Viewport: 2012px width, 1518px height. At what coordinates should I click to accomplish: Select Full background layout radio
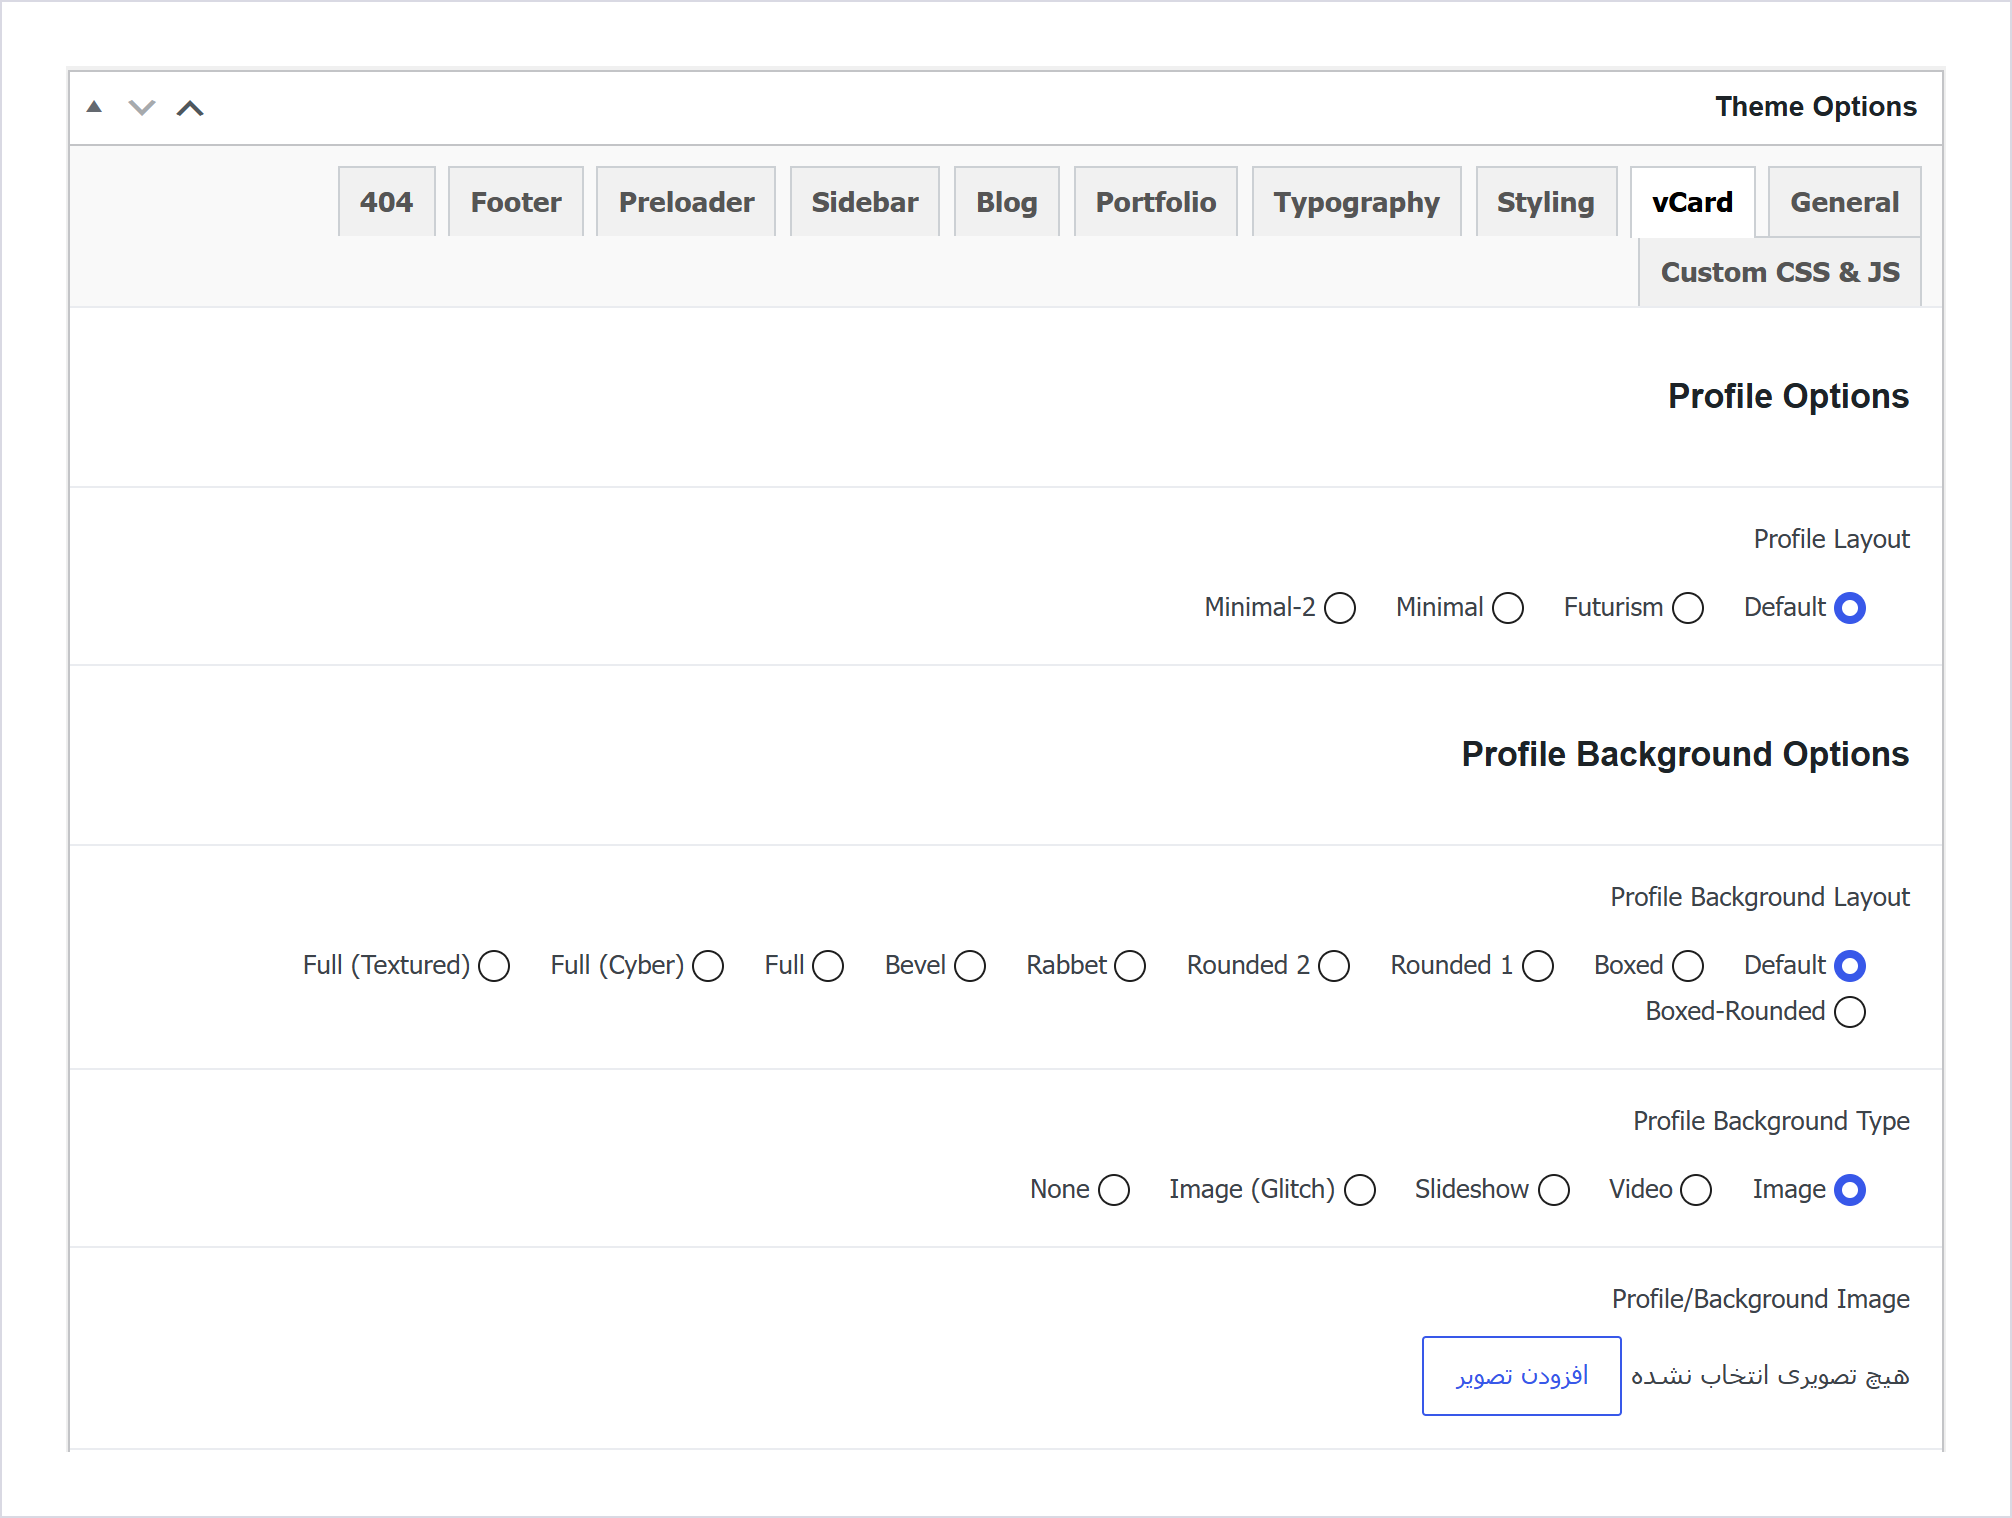click(x=828, y=966)
